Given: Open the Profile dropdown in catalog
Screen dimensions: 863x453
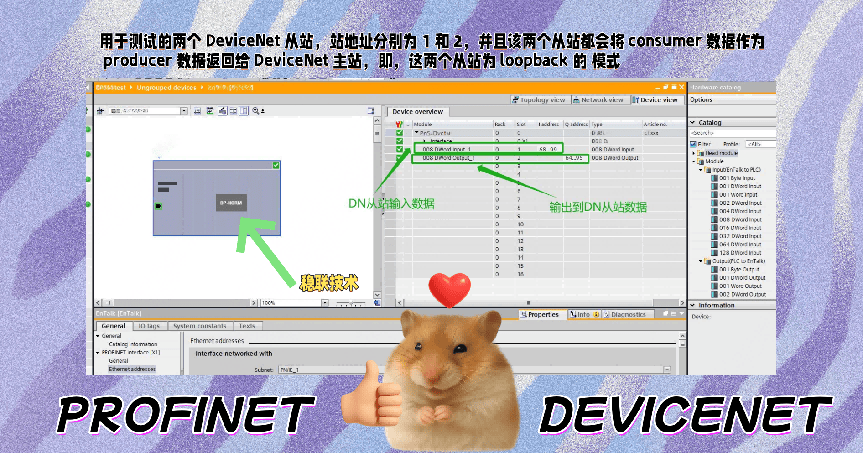Looking at the screenshot, I should (761, 144).
